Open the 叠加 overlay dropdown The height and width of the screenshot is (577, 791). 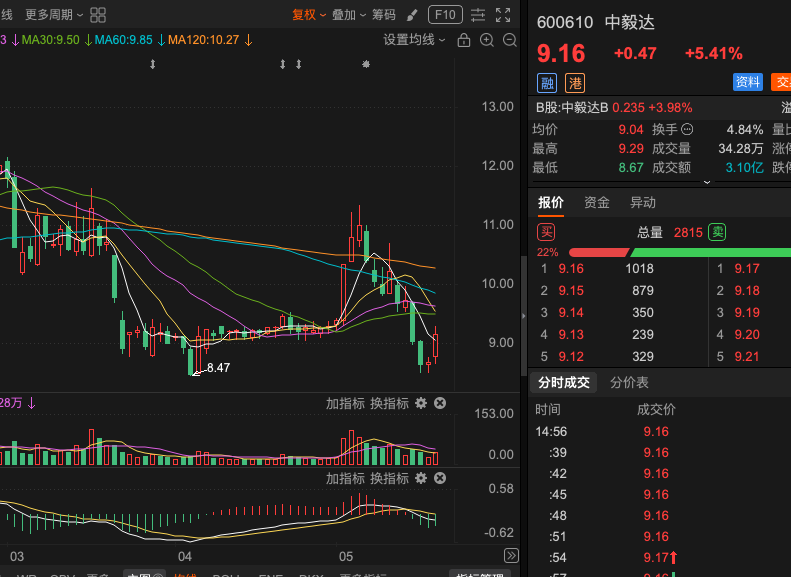(x=349, y=15)
